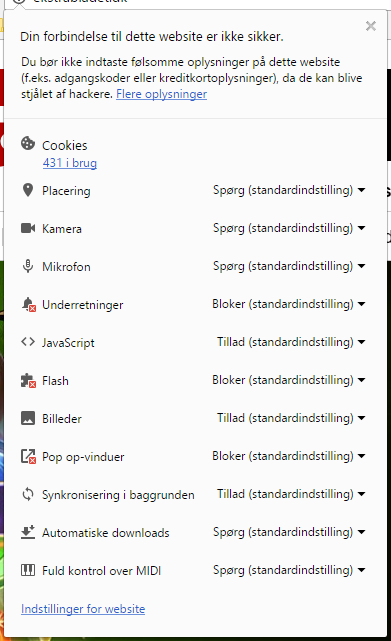Click the Flash puzzle piece icon

[28, 381]
